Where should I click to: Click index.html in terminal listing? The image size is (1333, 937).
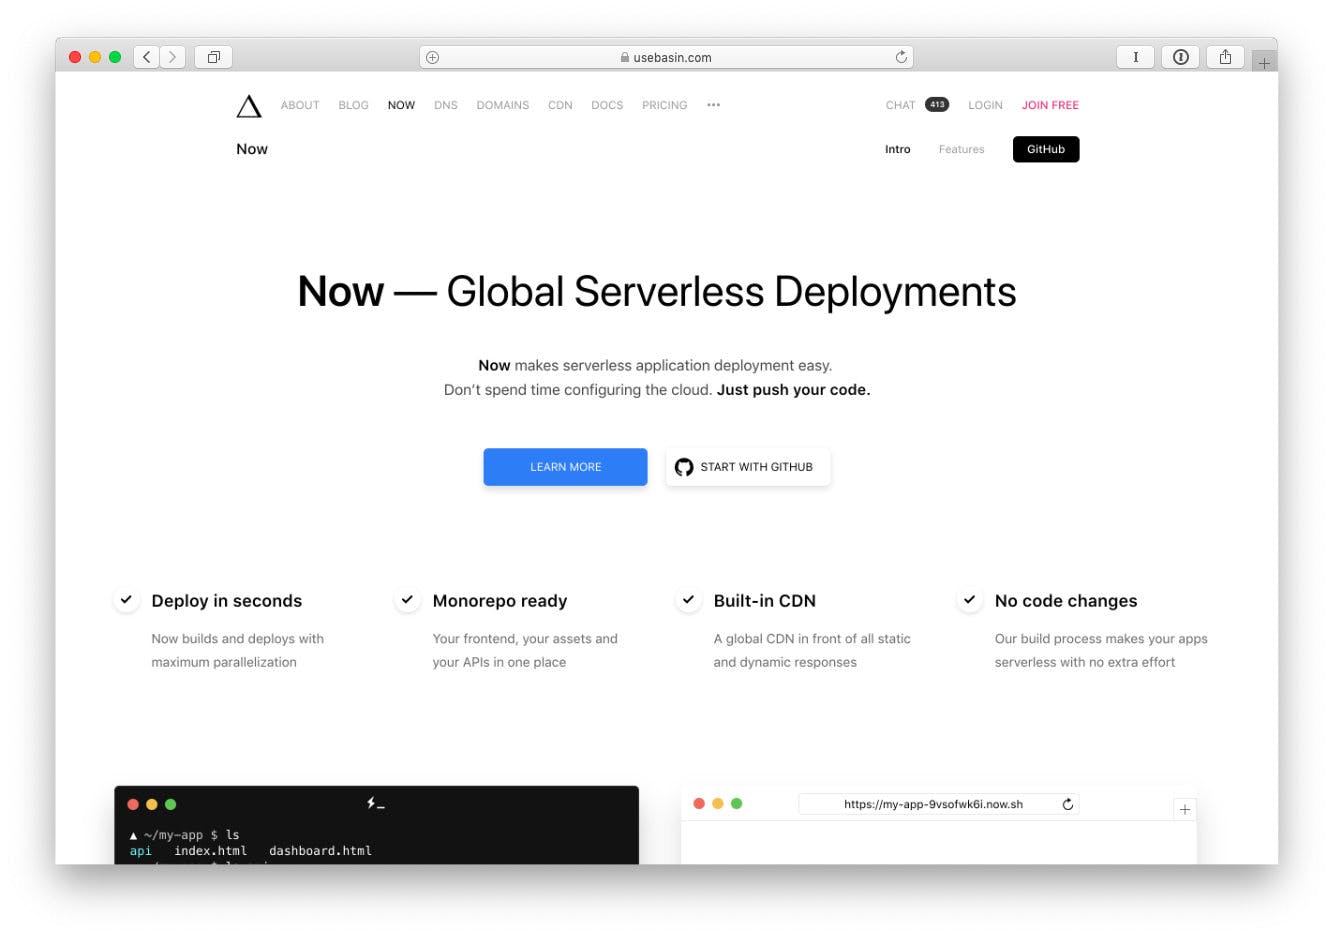pyautogui.click(x=210, y=851)
